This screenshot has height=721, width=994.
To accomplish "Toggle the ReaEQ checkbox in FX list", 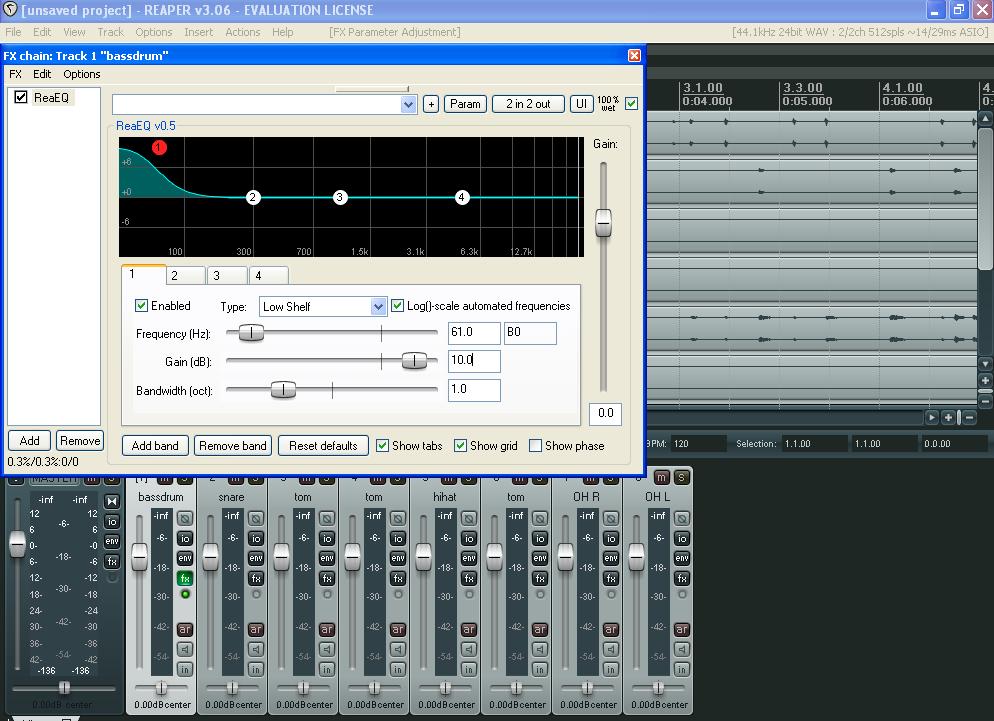I will 21,97.
